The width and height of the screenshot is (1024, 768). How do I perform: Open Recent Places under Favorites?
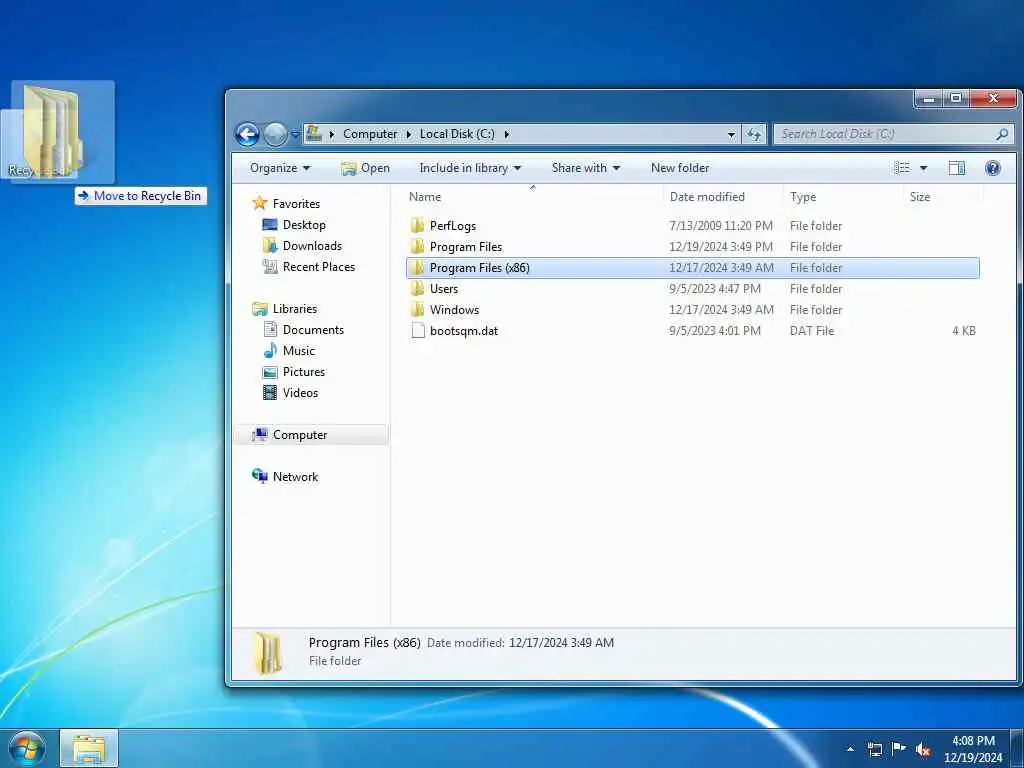point(308,266)
